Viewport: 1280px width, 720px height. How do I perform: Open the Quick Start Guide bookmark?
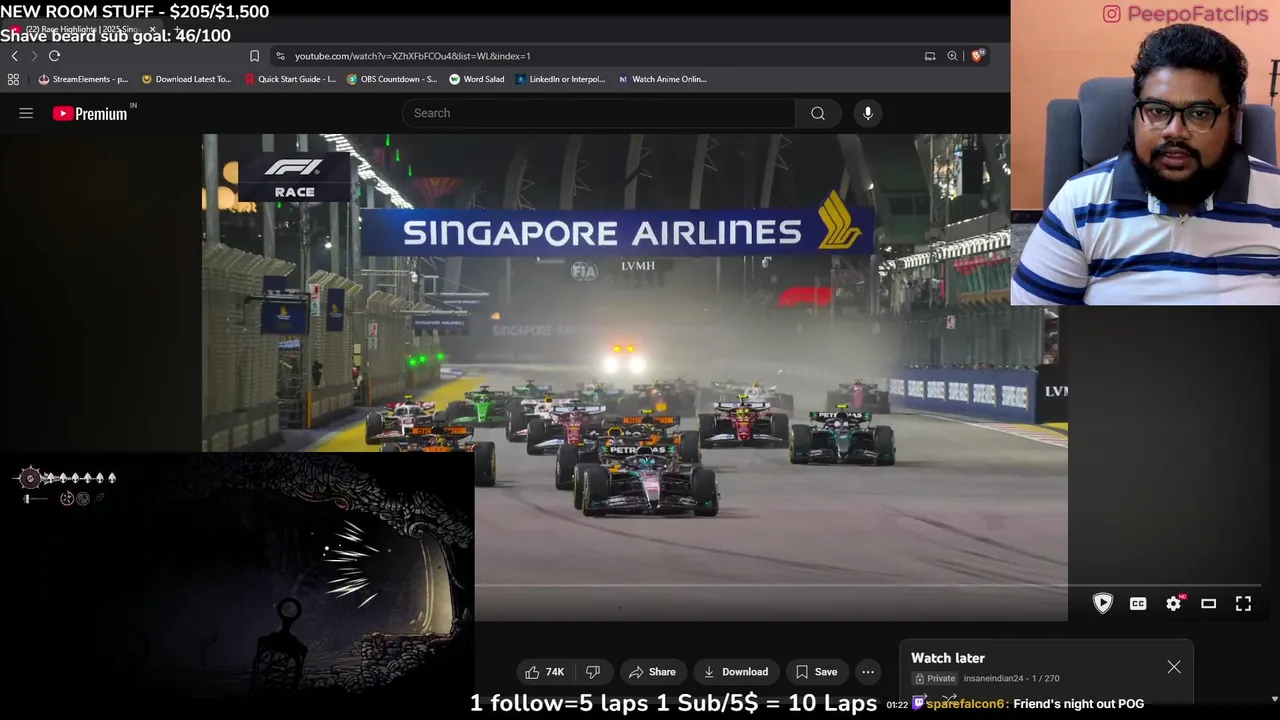(290, 79)
